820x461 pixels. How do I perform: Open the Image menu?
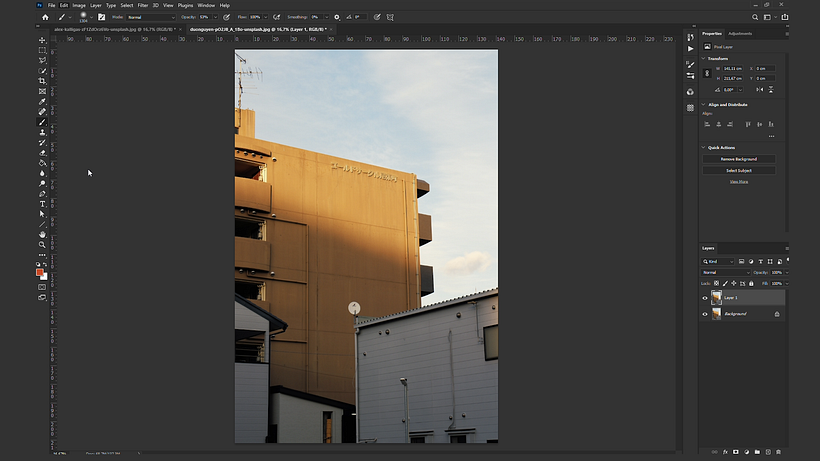tap(79, 5)
